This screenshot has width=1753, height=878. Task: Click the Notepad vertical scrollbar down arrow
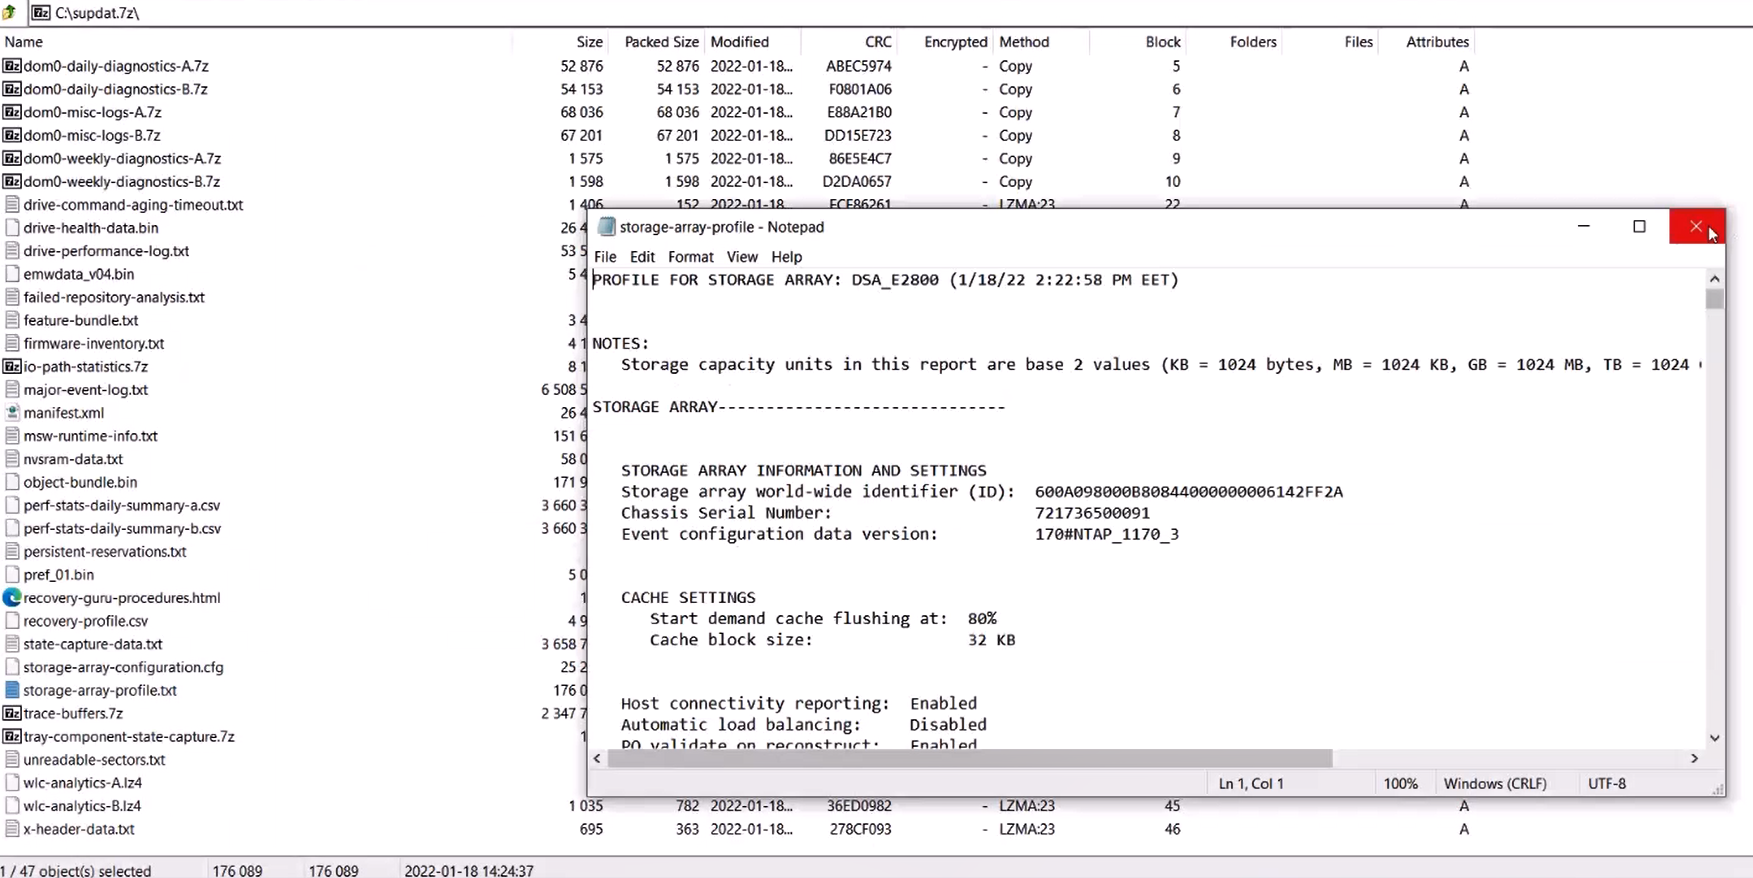coord(1714,738)
